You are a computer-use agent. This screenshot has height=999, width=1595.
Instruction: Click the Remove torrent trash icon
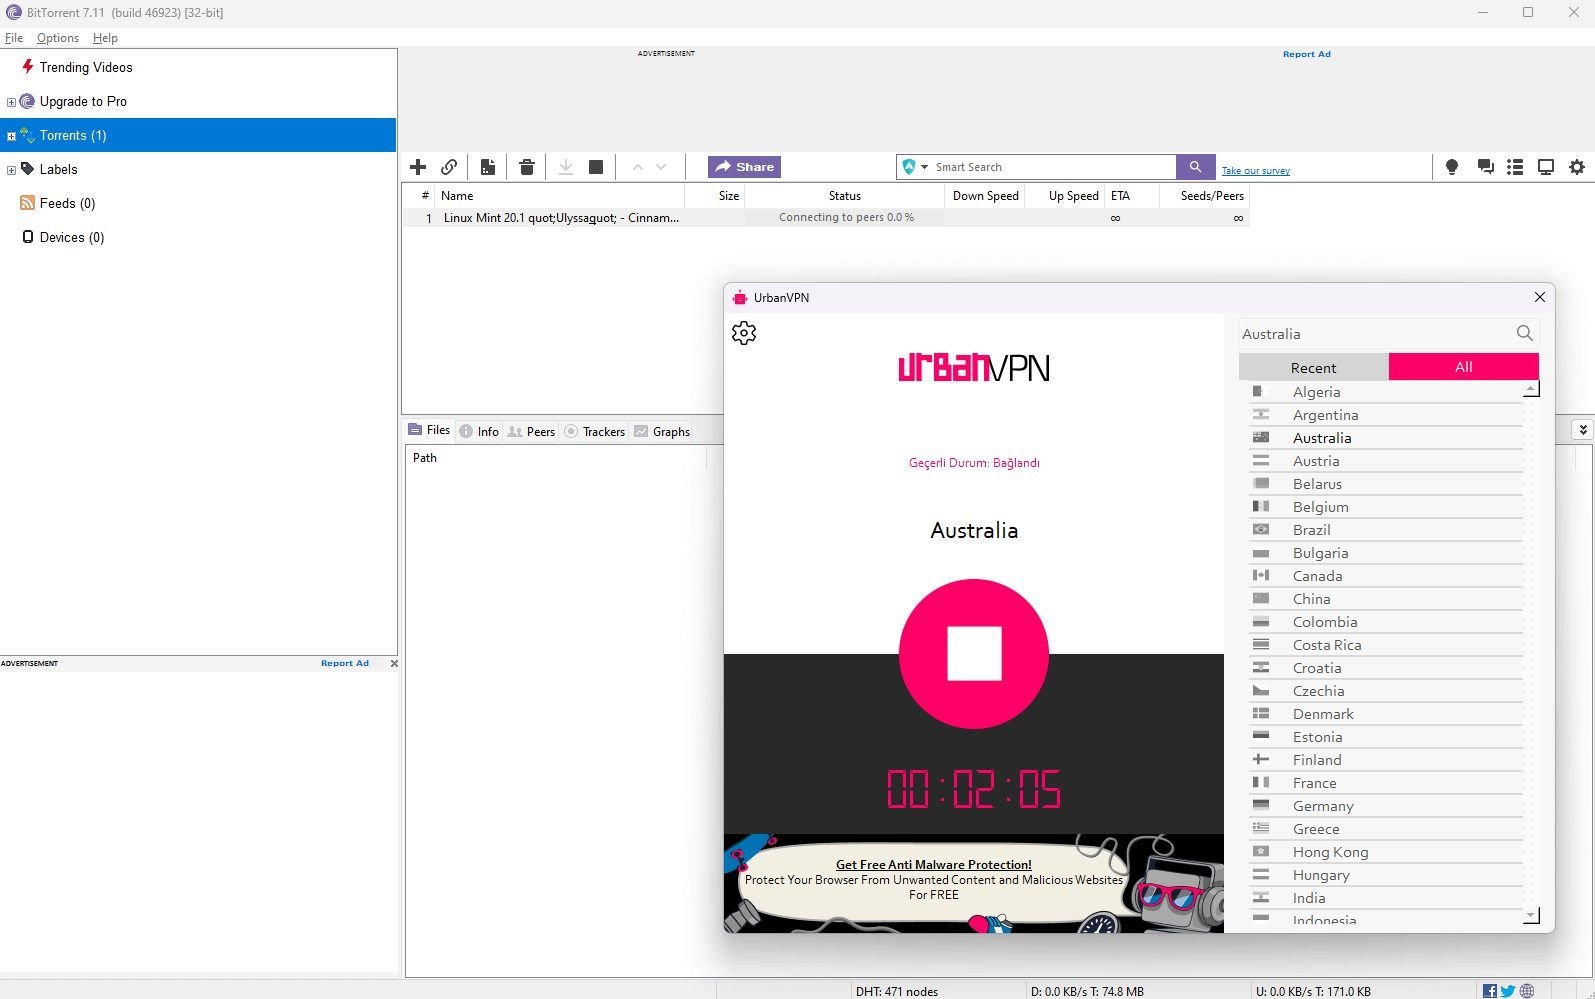pos(527,167)
